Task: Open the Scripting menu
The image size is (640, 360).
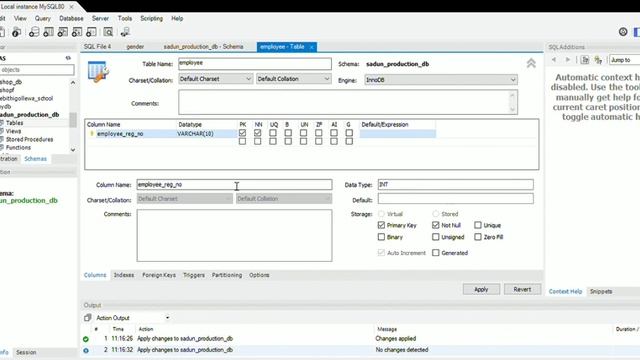Action: [151, 18]
